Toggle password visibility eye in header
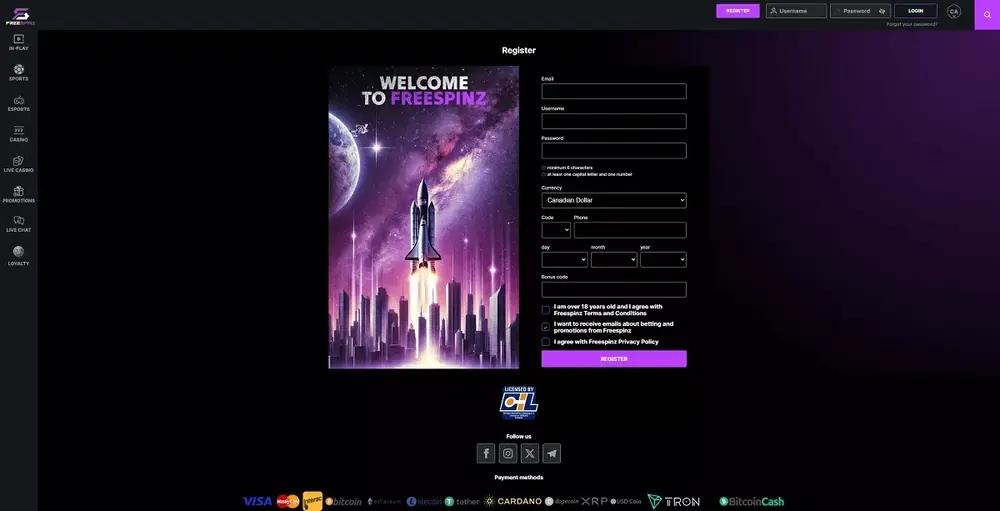Screen dimensions: 1000x511 pyautogui.click(x=883, y=11)
